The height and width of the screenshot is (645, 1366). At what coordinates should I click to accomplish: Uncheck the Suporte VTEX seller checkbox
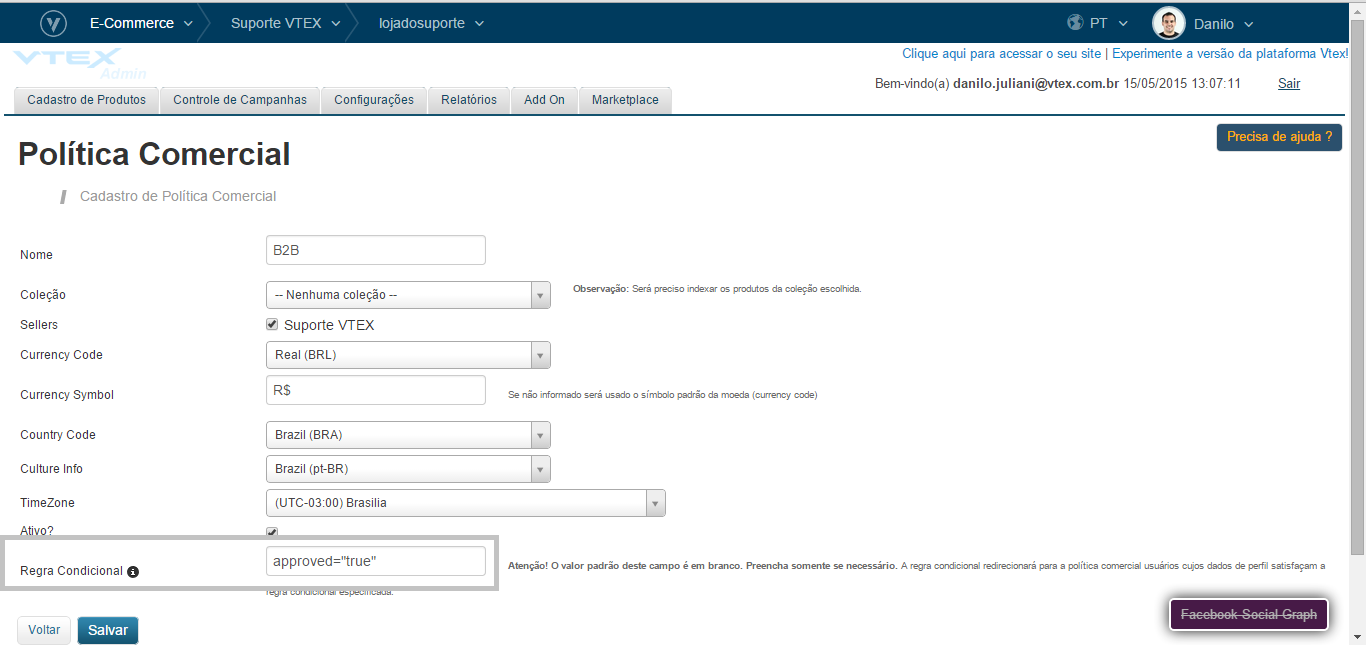pos(272,325)
